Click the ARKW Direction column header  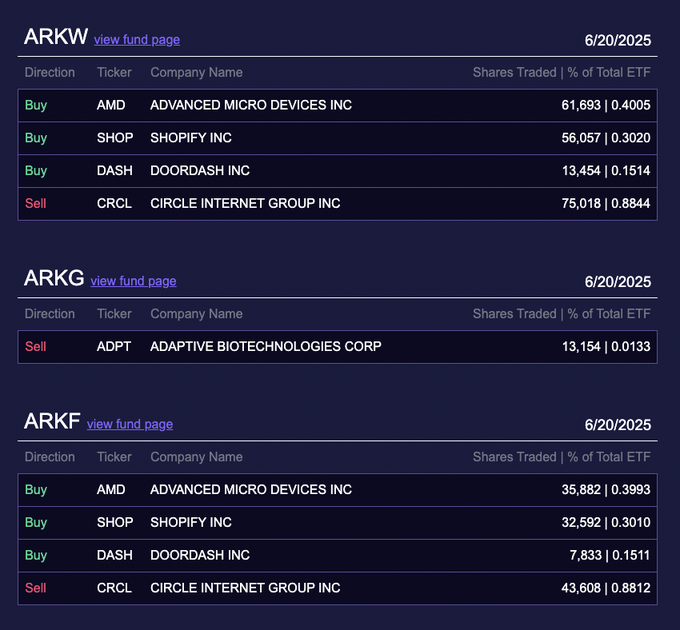[50, 72]
